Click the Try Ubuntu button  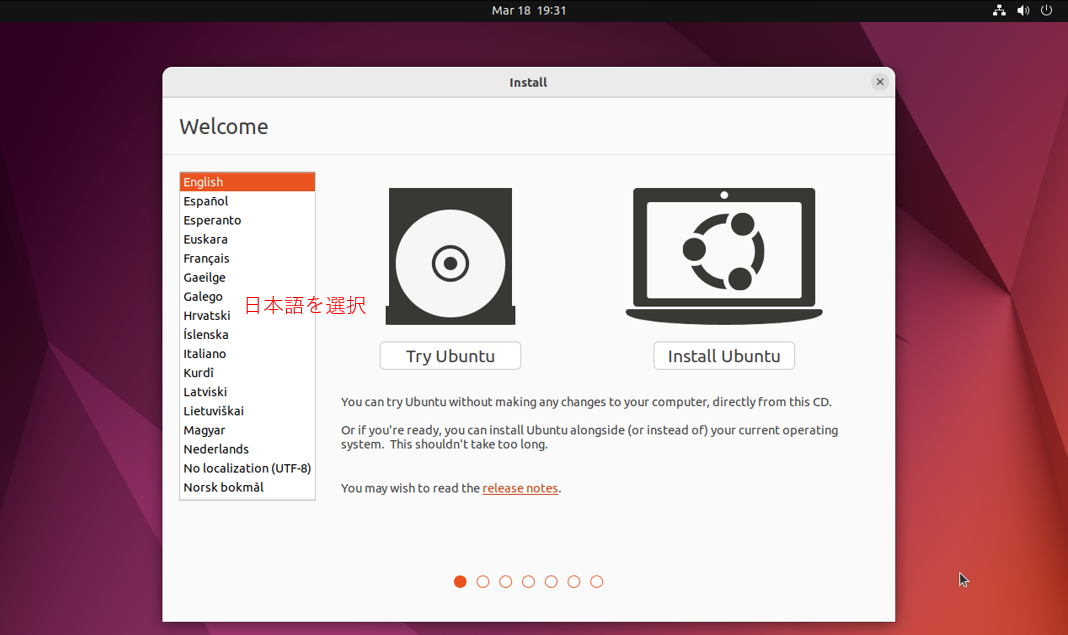pos(450,356)
